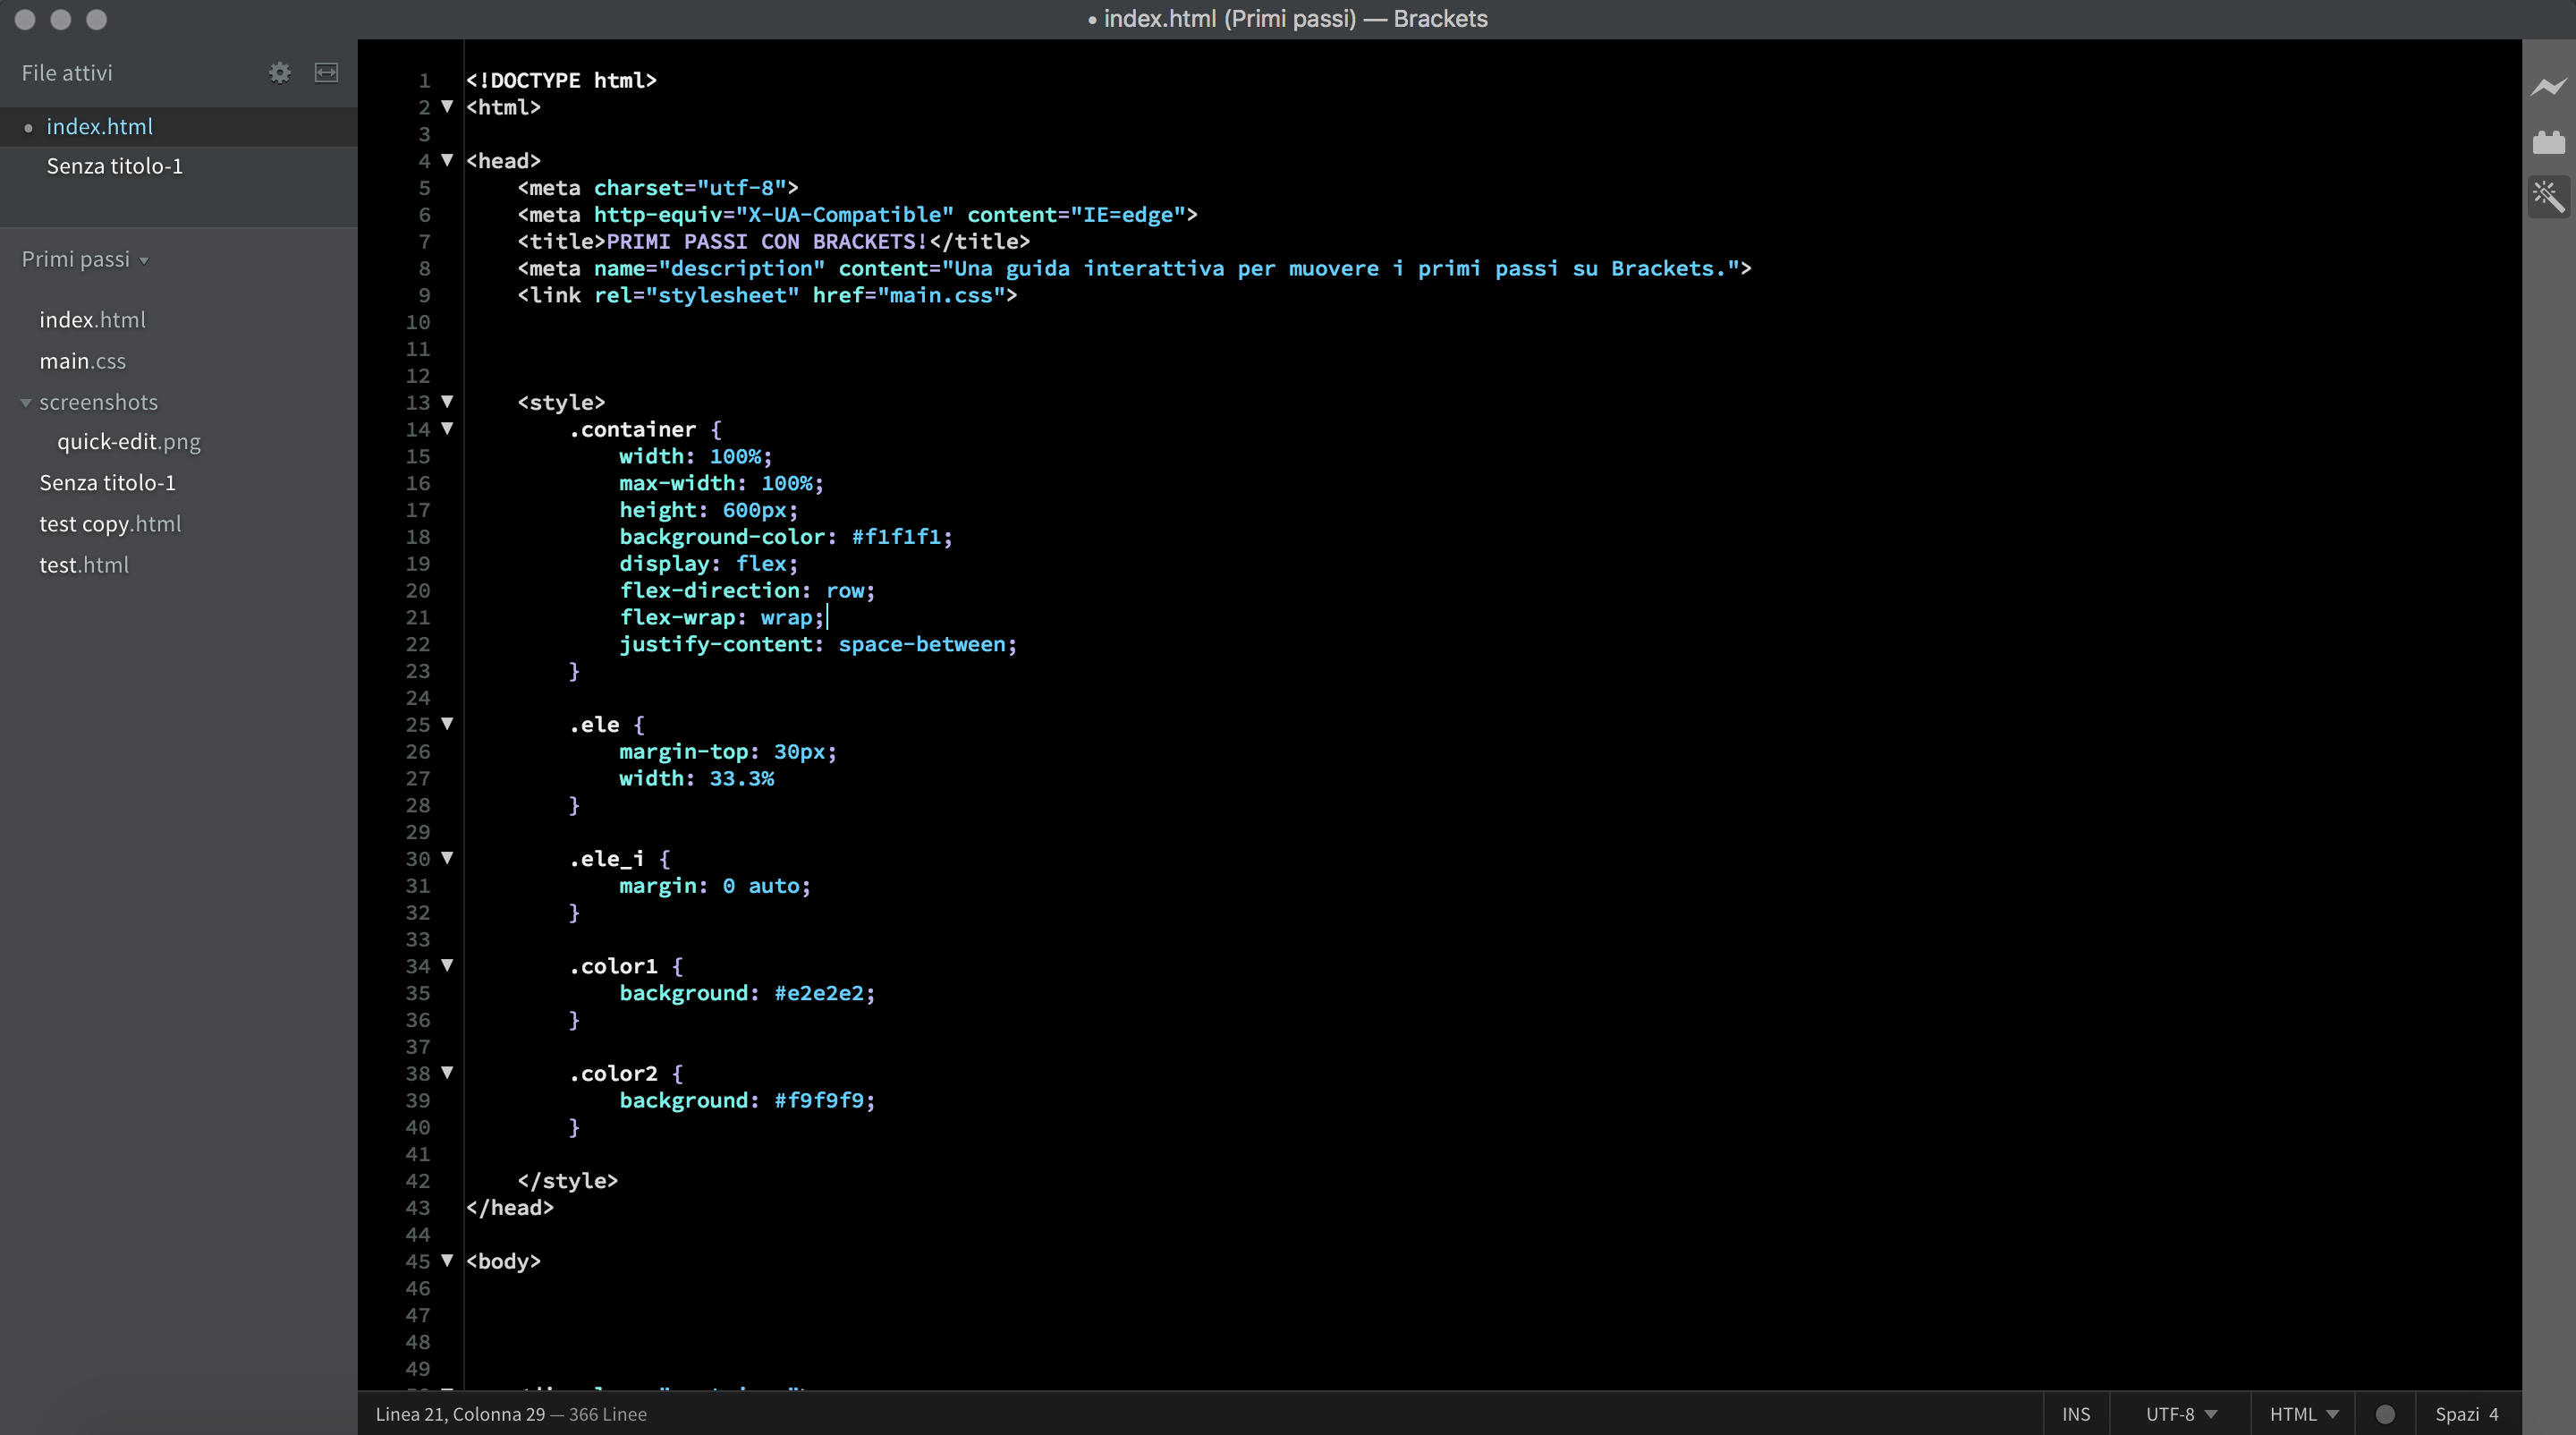Open working files gear settings
Image resolution: width=2576 pixels, height=1435 pixels.
click(280, 73)
